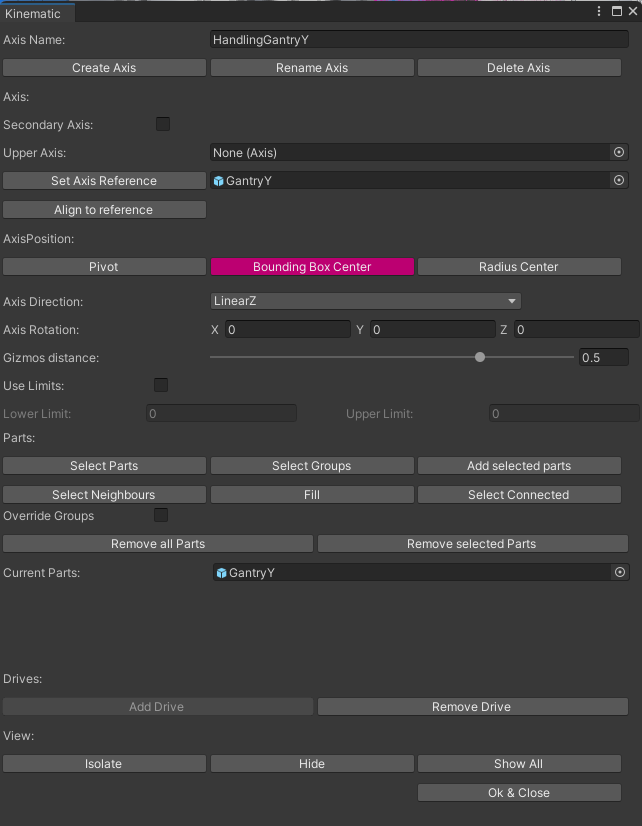642x826 pixels.
Task: Enable the Secondary Axis checkbox
Action: pyautogui.click(x=162, y=124)
